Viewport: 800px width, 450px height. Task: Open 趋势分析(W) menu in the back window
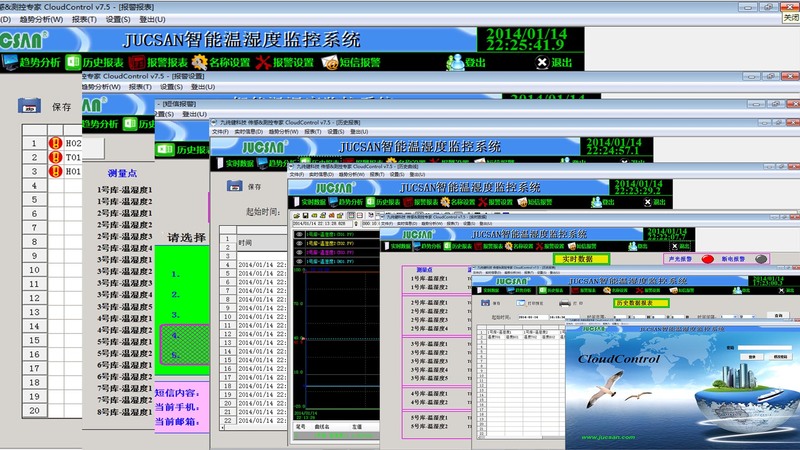click(41, 19)
